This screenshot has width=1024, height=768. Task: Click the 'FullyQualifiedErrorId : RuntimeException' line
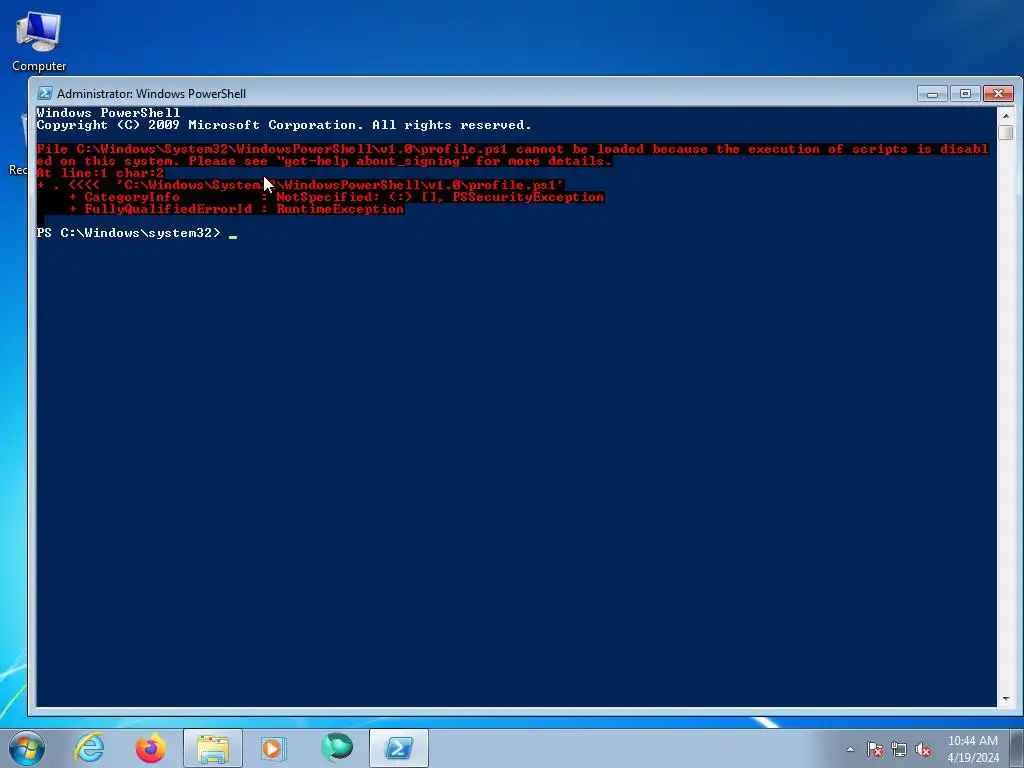click(236, 209)
